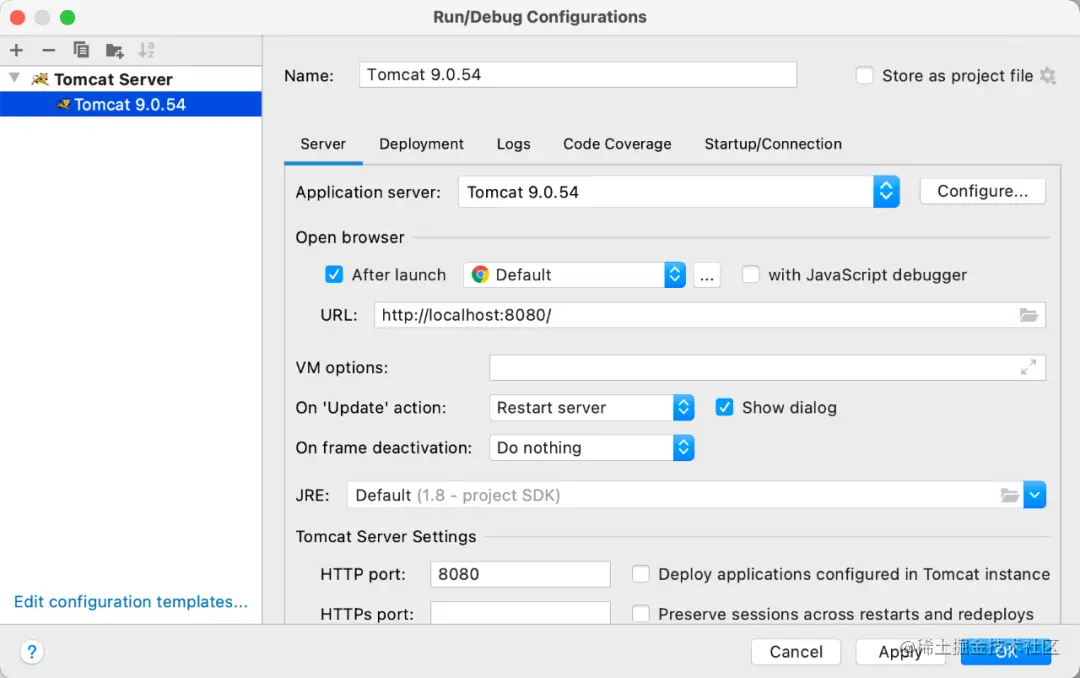The width and height of the screenshot is (1080, 678).
Task: Click the HTTP port input field
Action: [520, 574]
